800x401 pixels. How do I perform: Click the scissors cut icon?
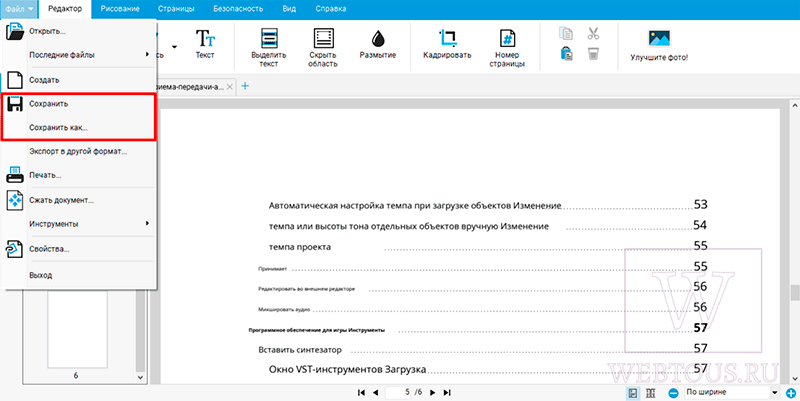point(592,34)
